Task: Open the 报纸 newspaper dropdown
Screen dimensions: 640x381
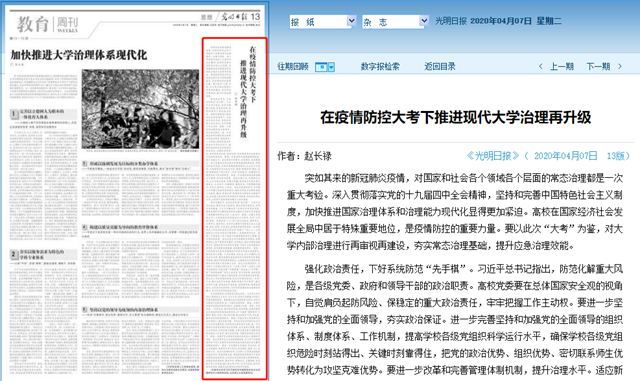Action: (322, 21)
